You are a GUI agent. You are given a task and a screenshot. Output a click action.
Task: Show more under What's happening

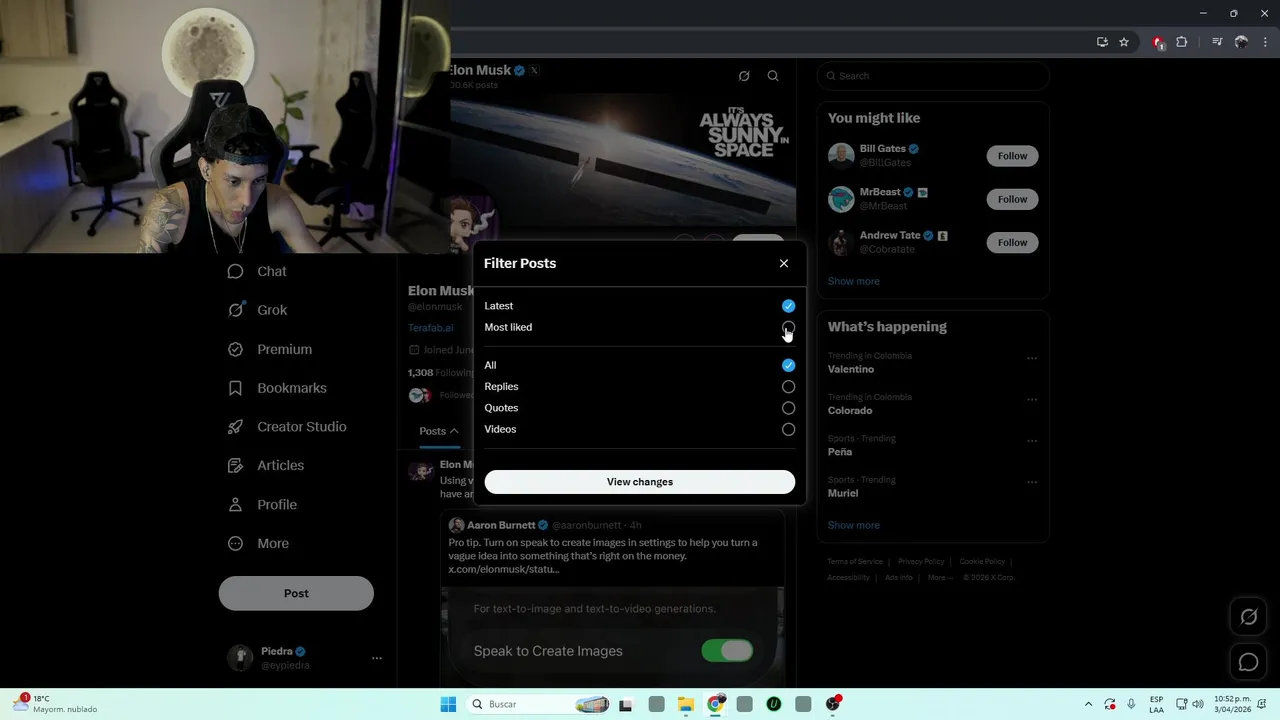[x=853, y=525]
